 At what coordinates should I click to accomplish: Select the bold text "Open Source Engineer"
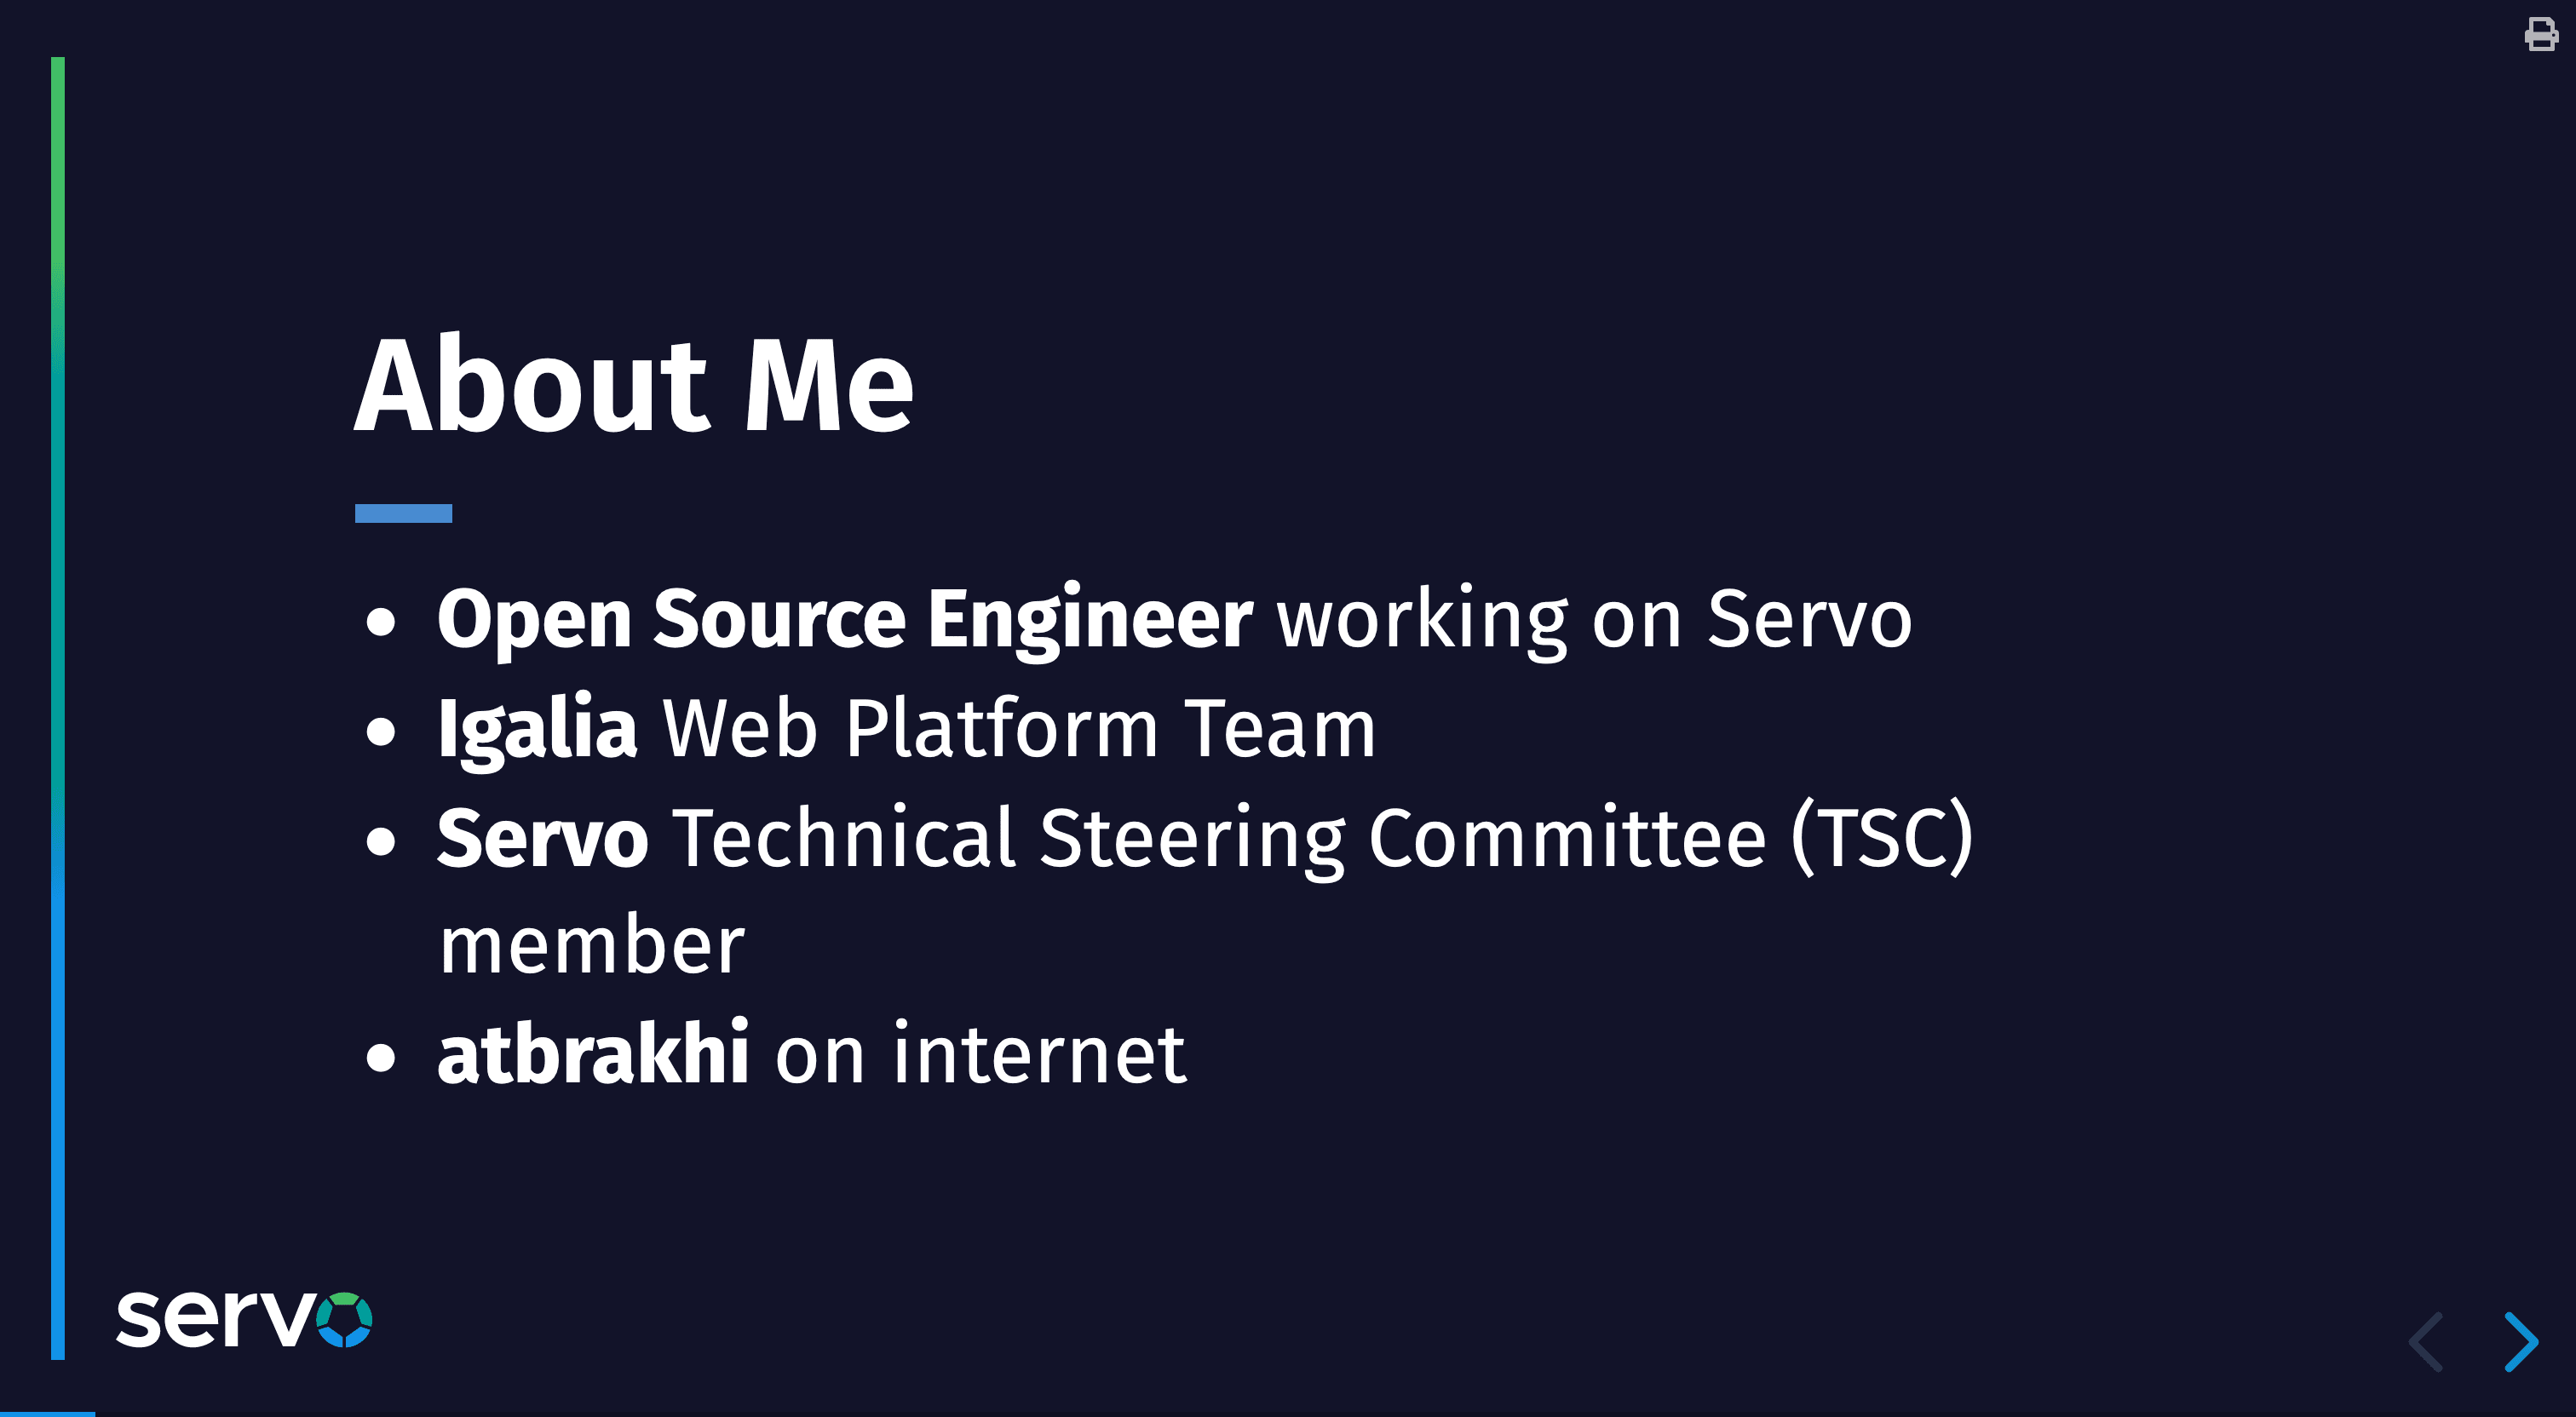(845, 619)
